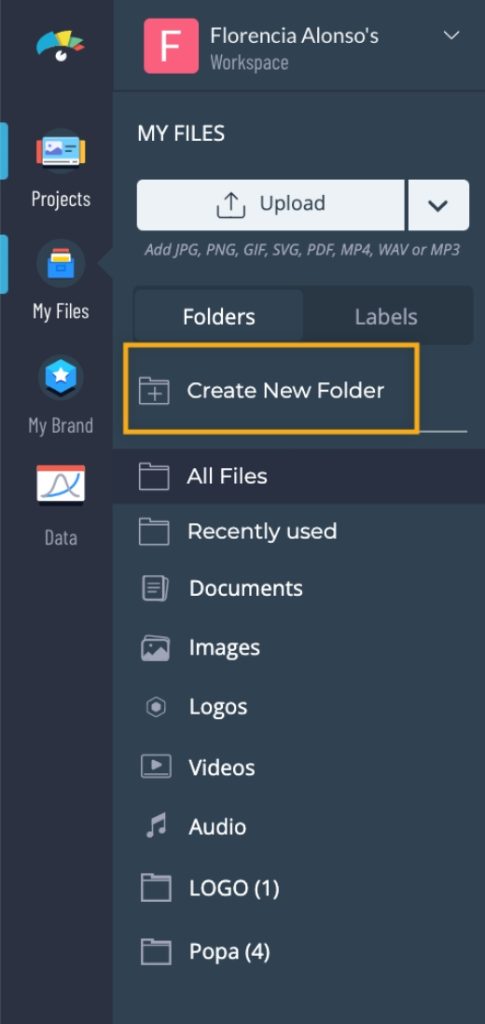The height and width of the screenshot is (1024, 485).
Task: Open the LOGO (1) folder
Action: point(299,888)
